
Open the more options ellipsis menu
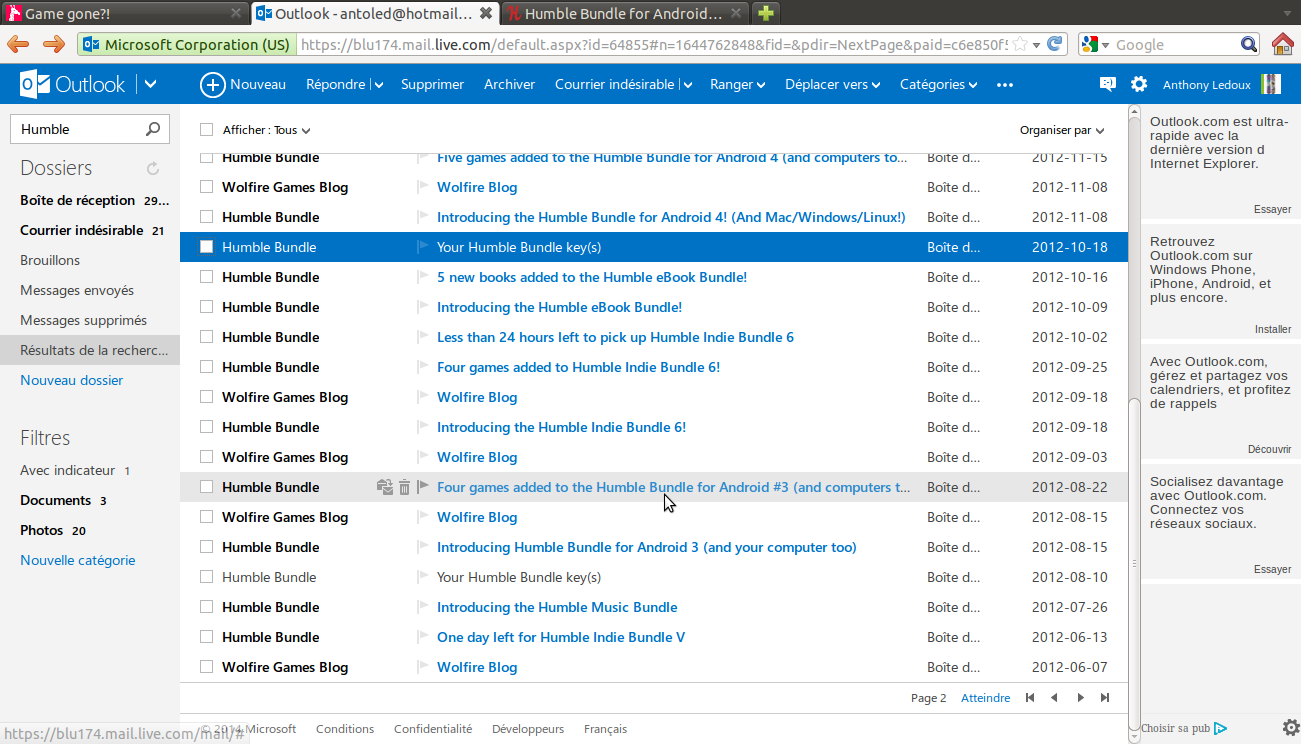(1005, 85)
